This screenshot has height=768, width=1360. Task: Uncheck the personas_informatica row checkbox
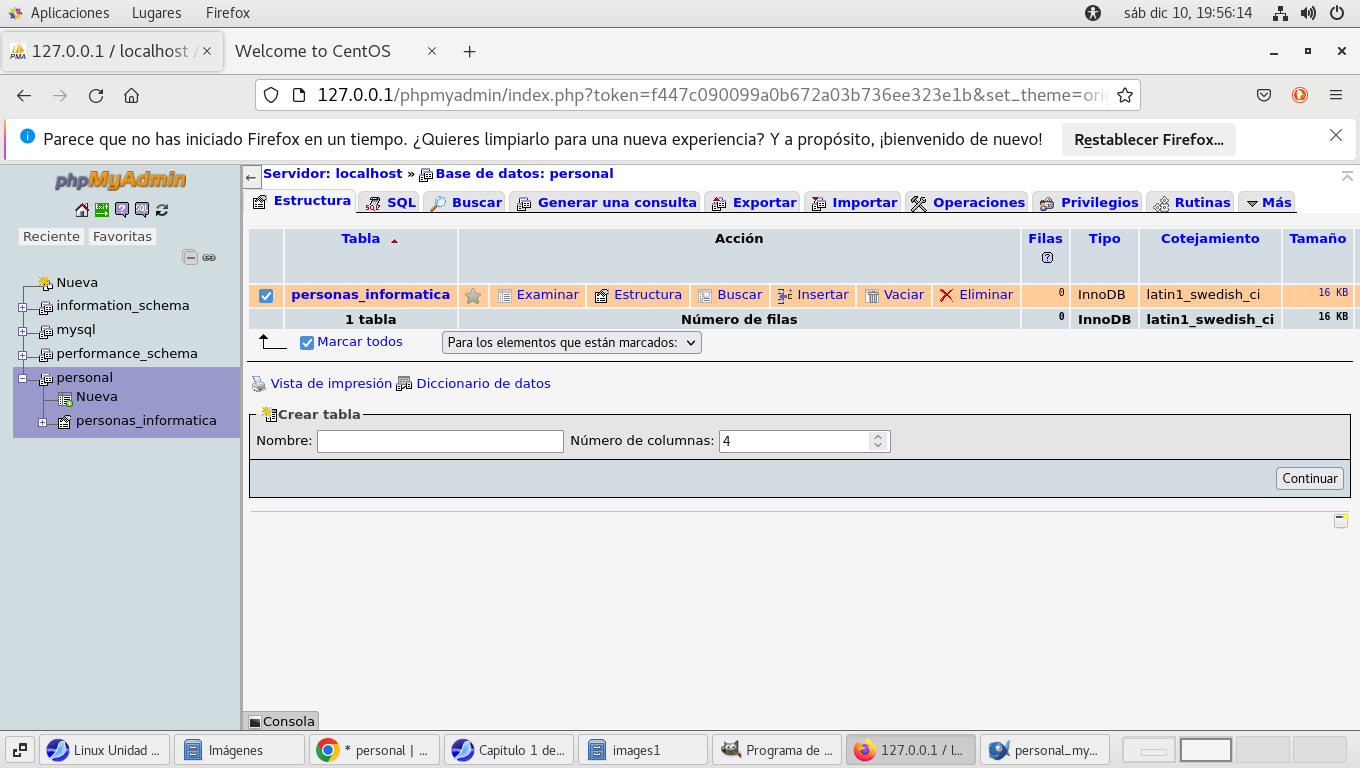[x=266, y=296]
